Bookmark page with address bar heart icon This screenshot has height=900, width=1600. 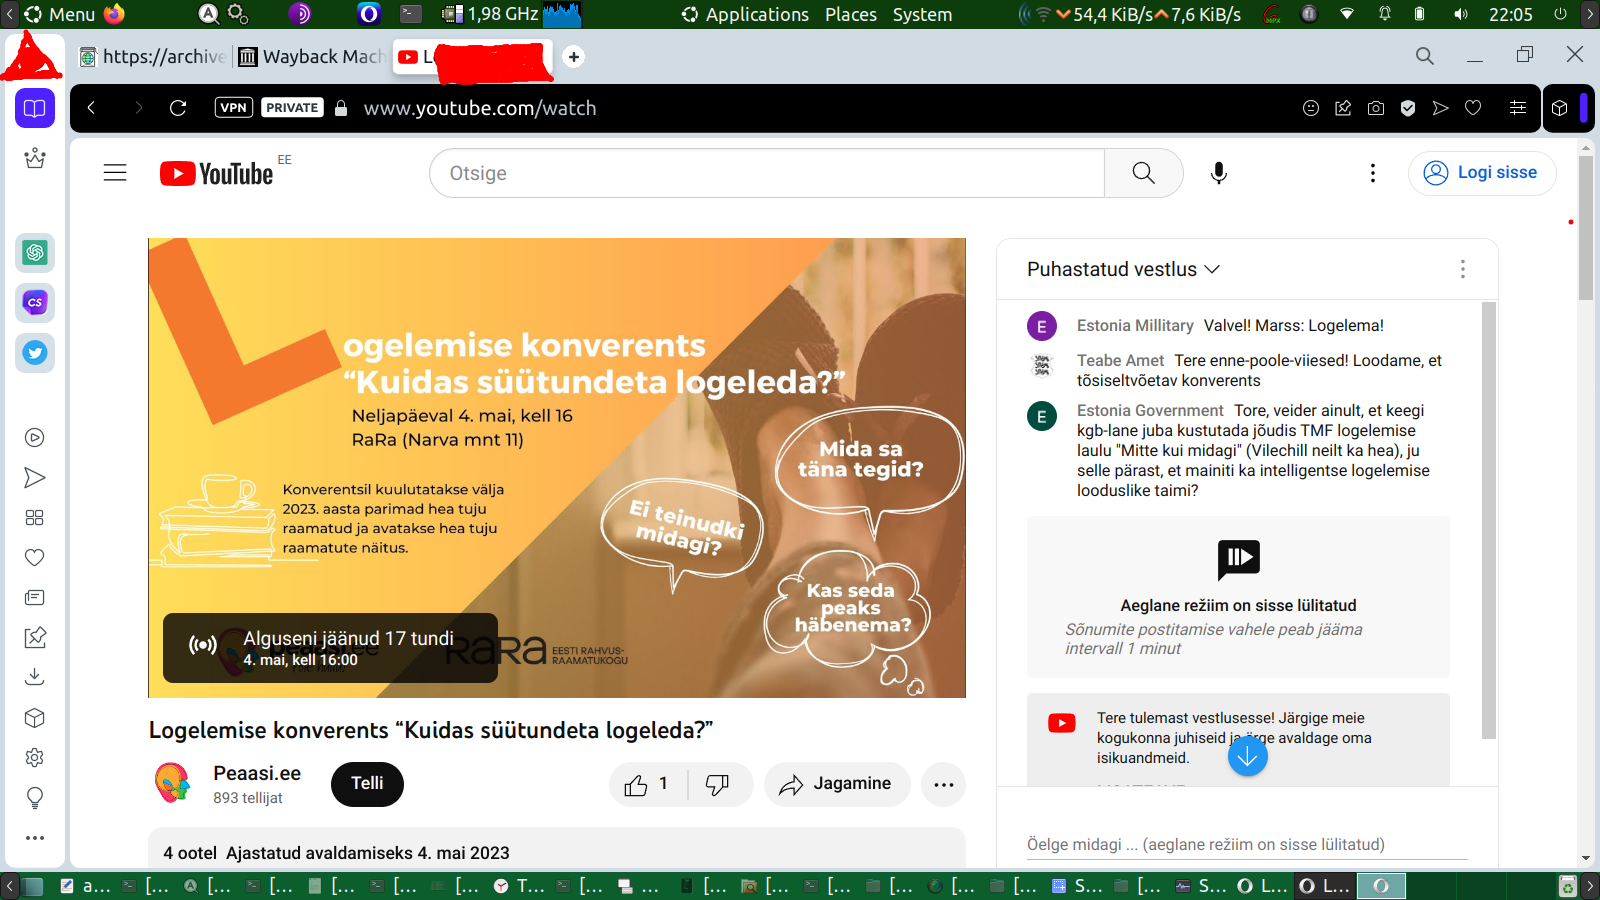pos(1473,108)
